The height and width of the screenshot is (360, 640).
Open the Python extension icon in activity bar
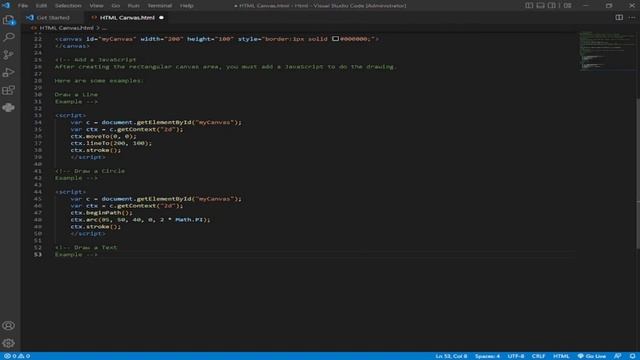coord(9,107)
